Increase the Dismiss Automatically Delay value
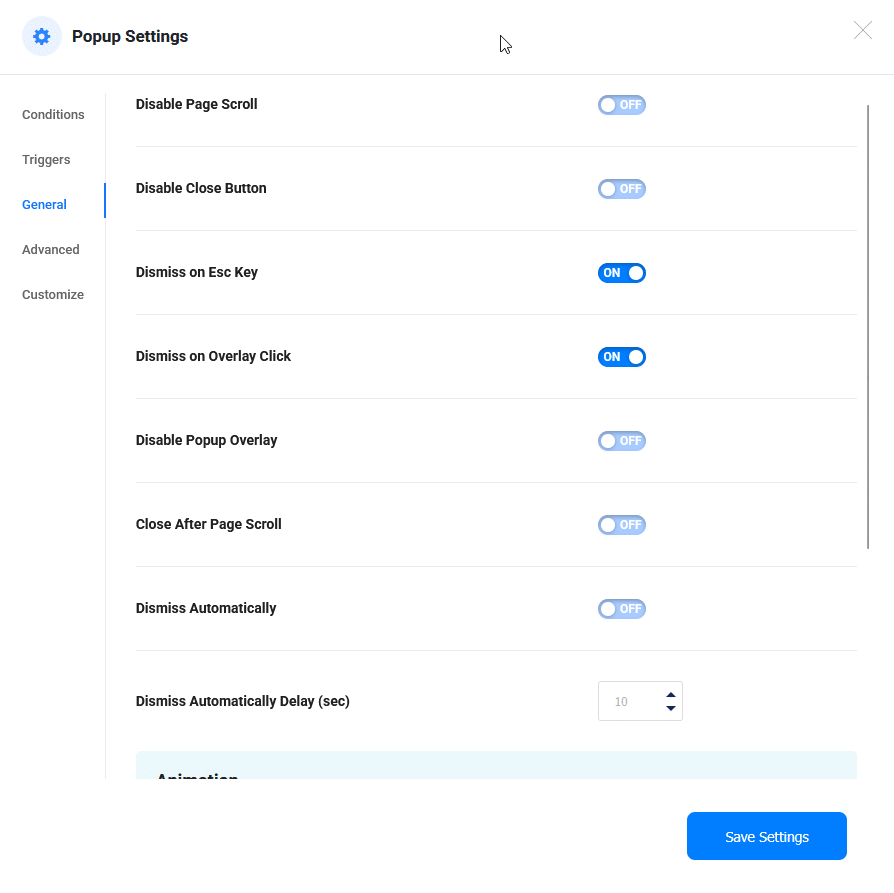The image size is (894, 893). pyautogui.click(x=671, y=694)
